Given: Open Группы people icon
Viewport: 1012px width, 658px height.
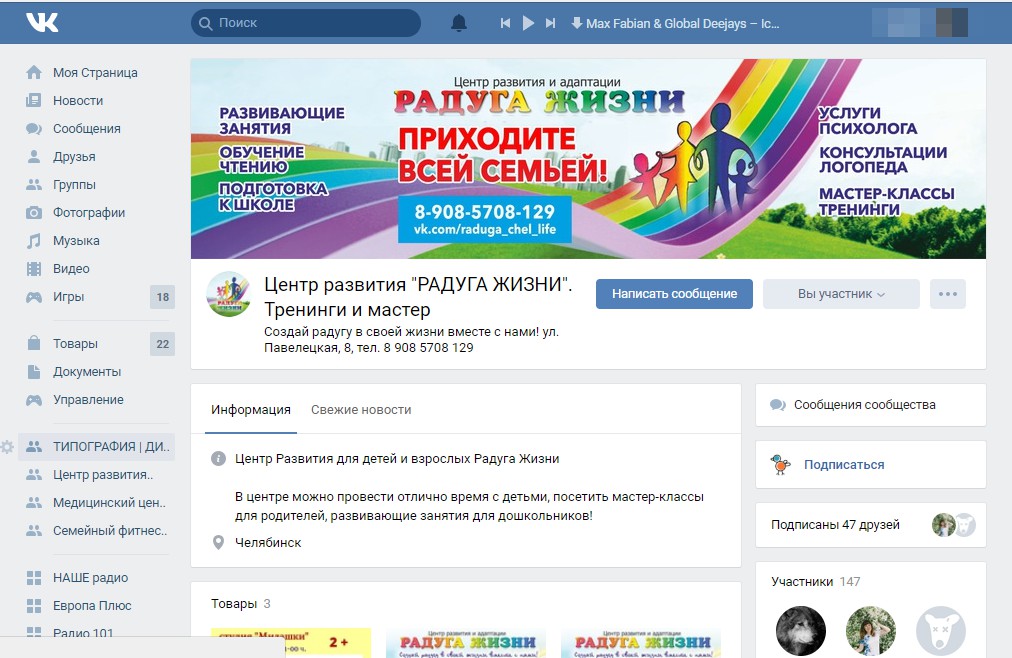Looking at the screenshot, I should click(34, 184).
